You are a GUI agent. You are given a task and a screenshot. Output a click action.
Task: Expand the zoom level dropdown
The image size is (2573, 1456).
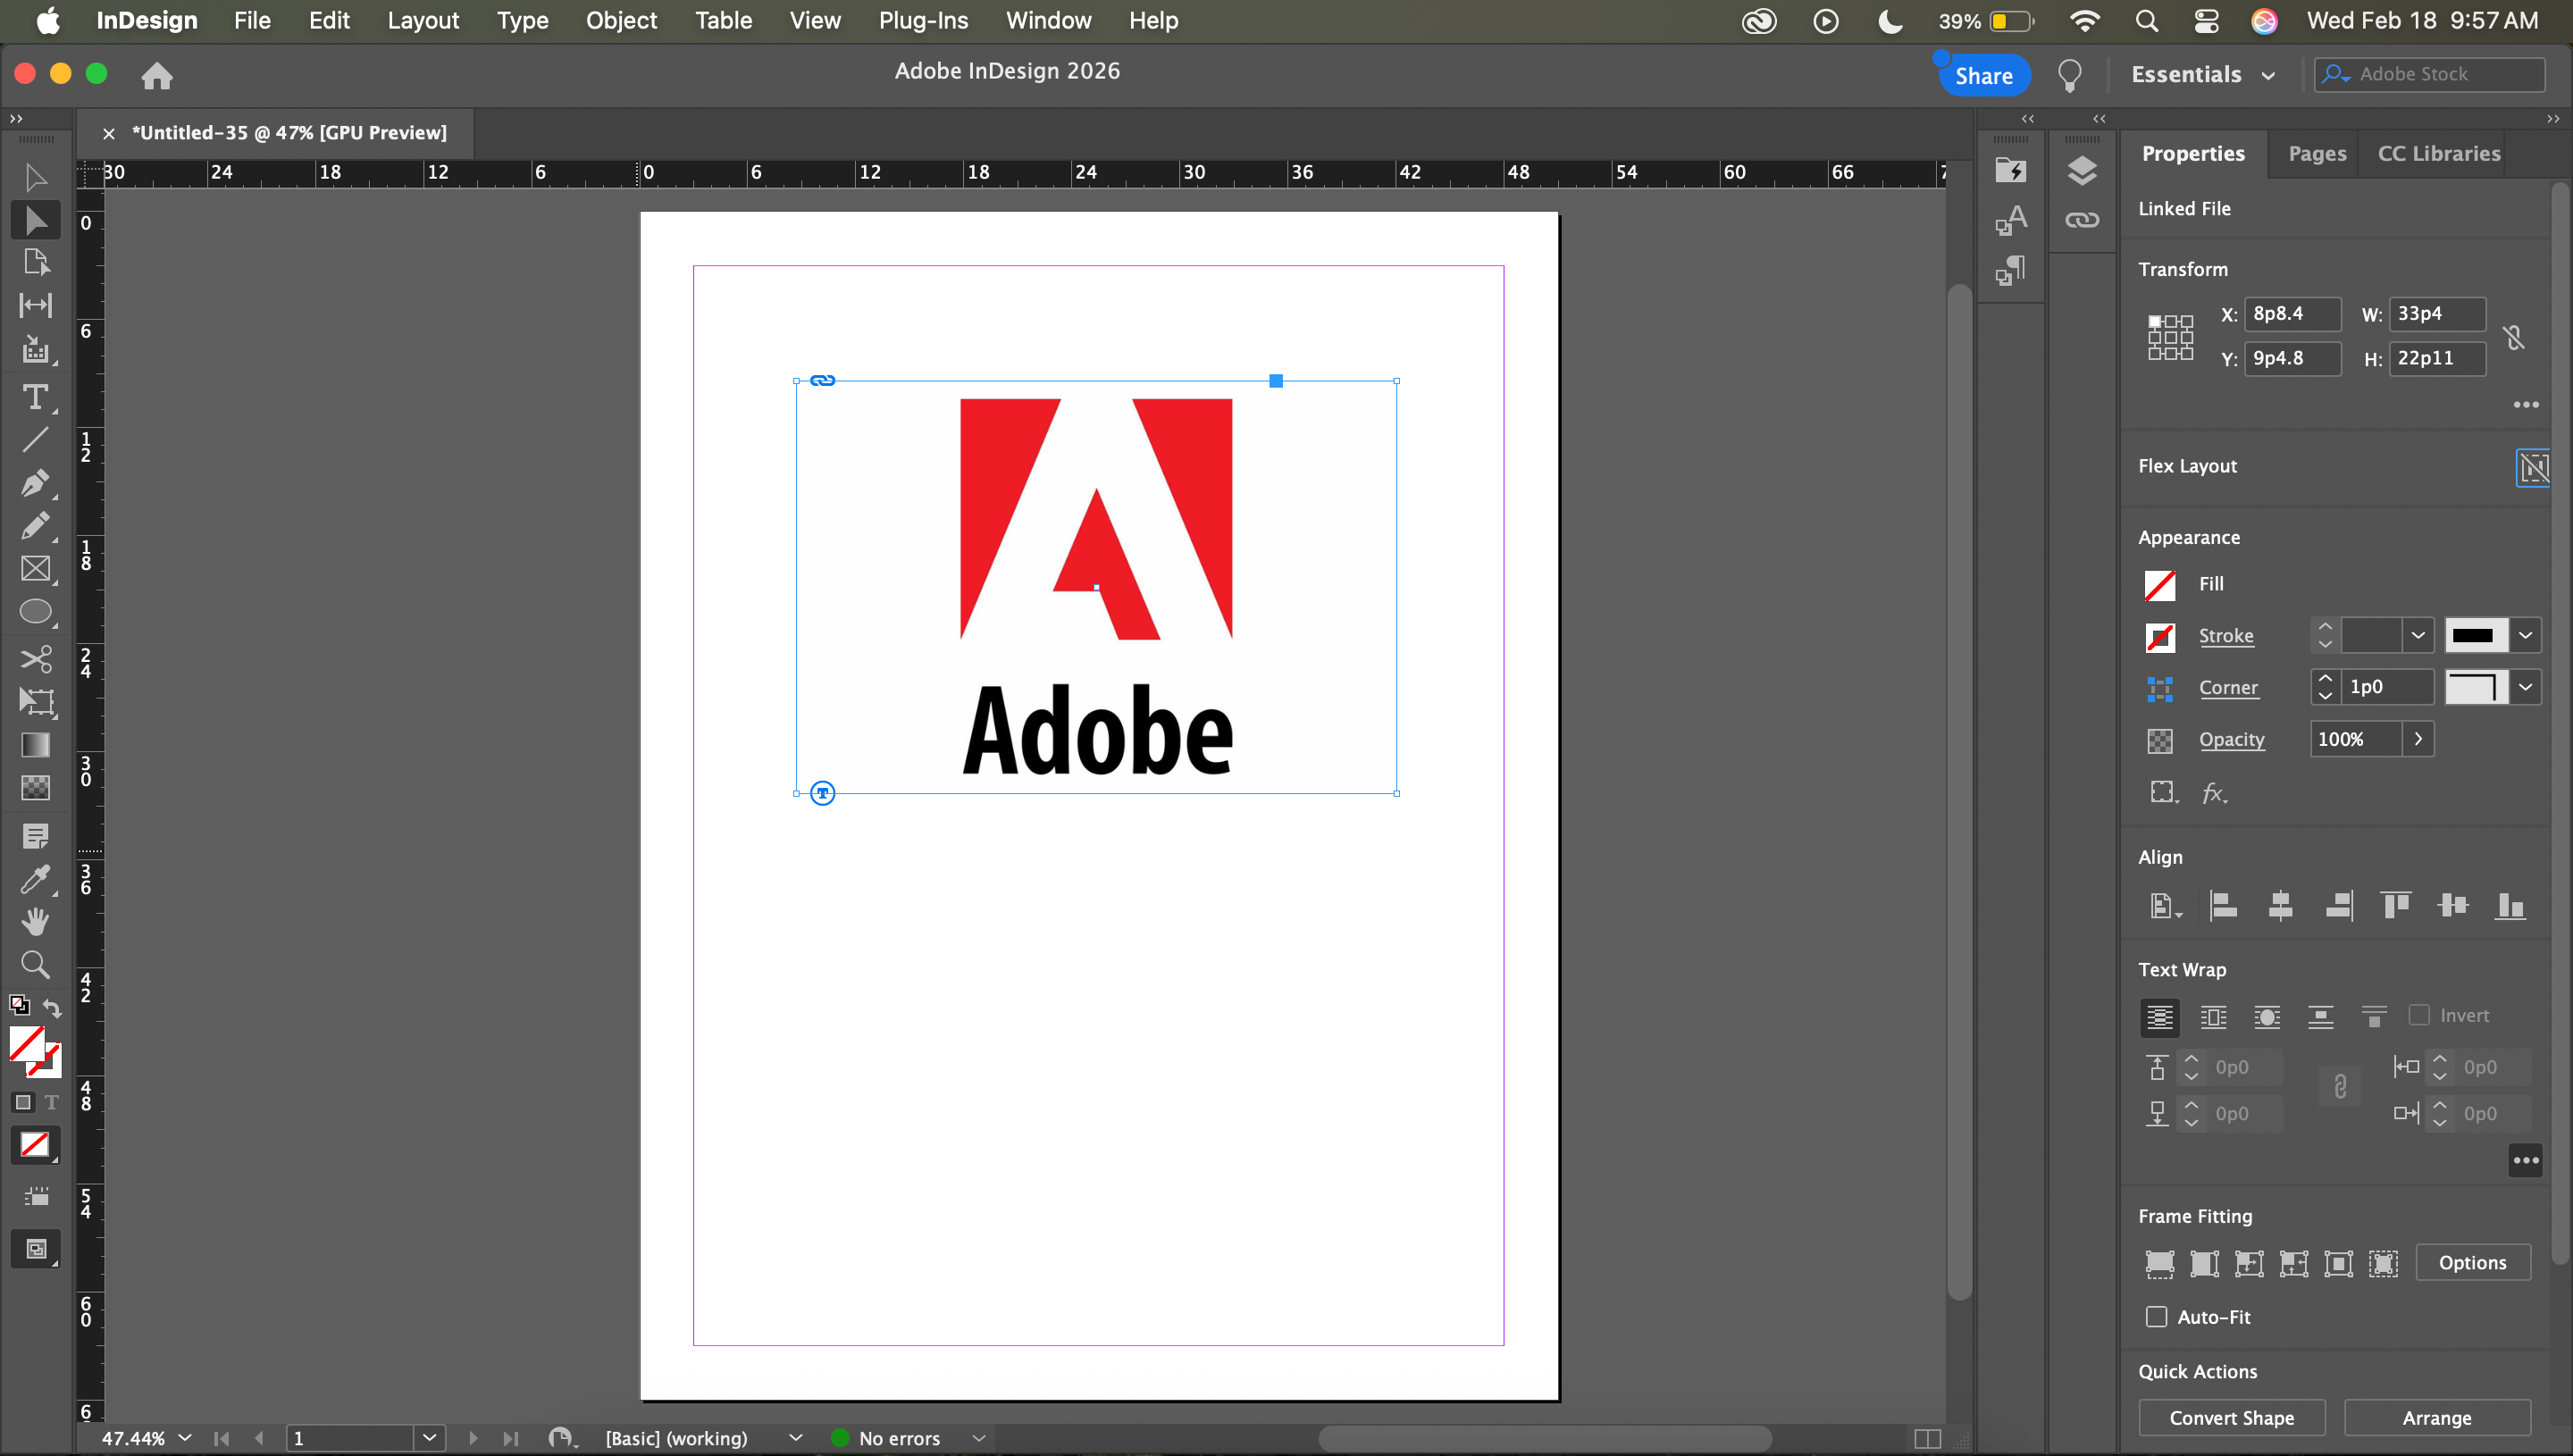pyautogui.click(x=185, y=1438)
